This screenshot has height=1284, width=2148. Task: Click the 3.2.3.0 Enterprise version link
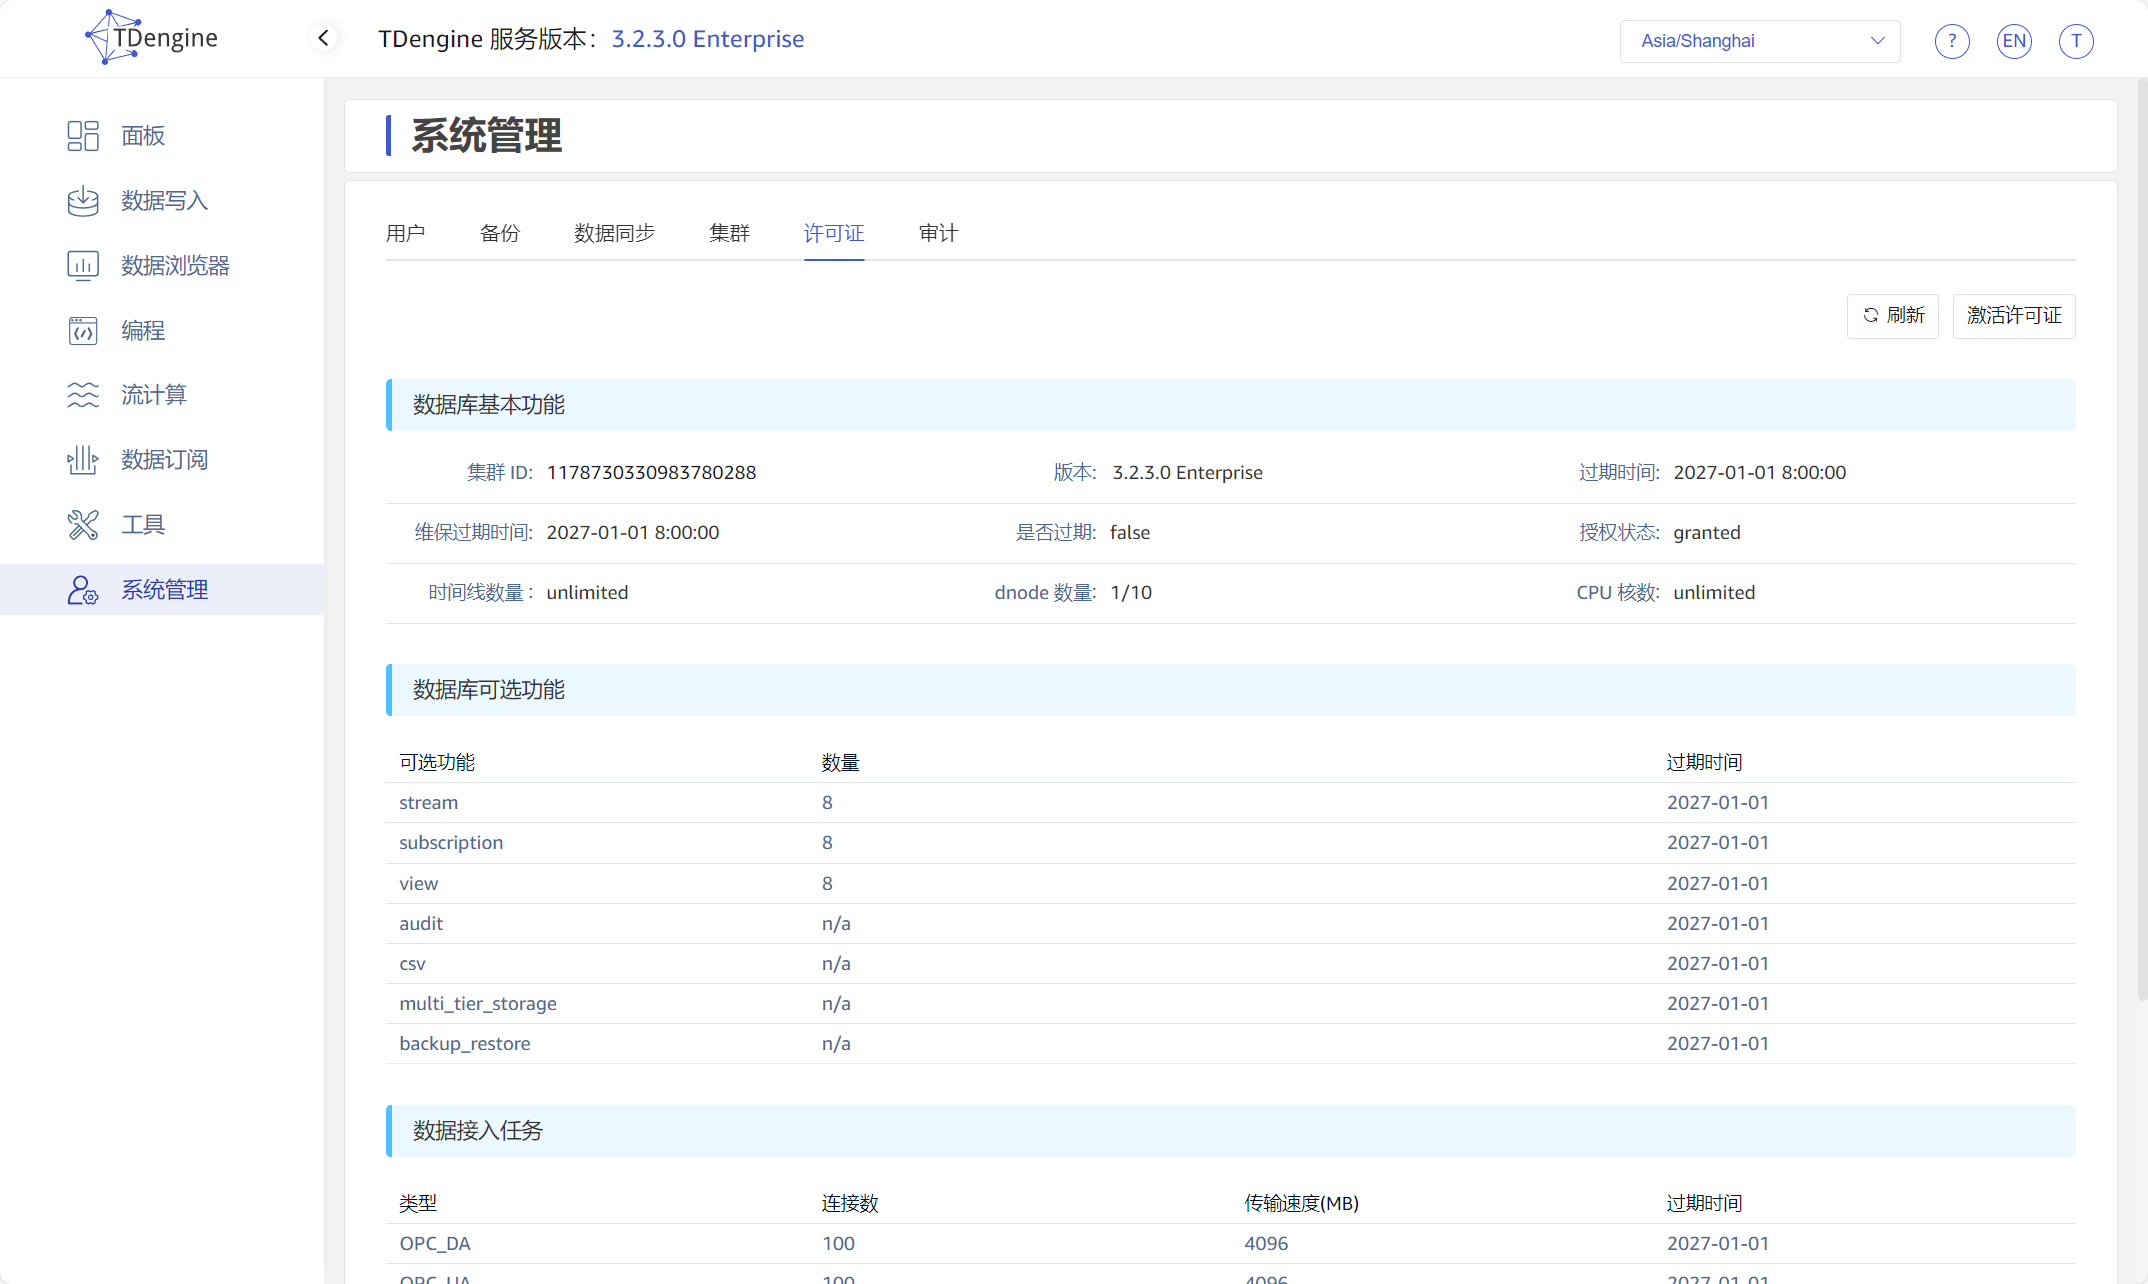point(708,39)
